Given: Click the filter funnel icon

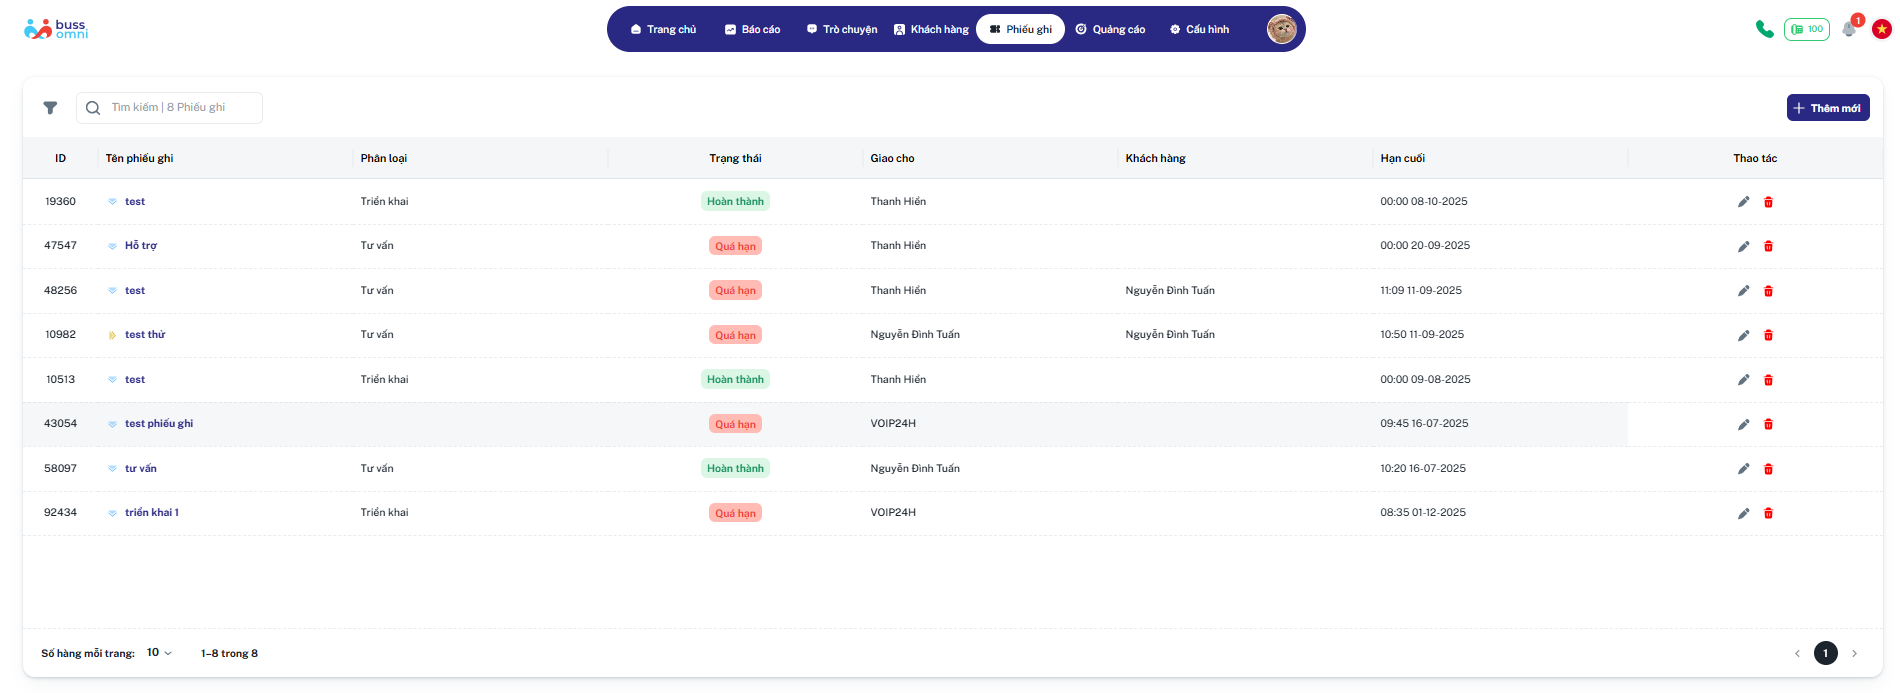Looking at the screenshot, I should coord(50,108).
